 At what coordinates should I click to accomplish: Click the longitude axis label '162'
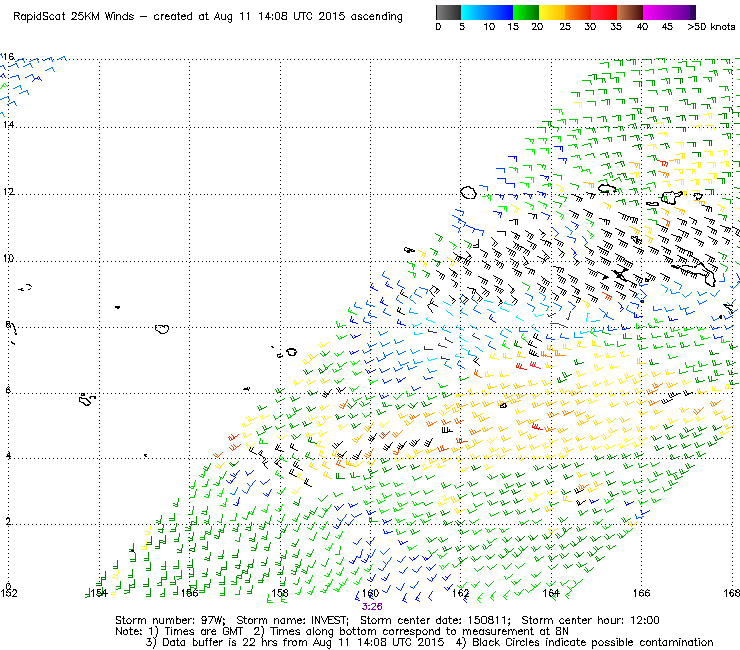[461, 593]
